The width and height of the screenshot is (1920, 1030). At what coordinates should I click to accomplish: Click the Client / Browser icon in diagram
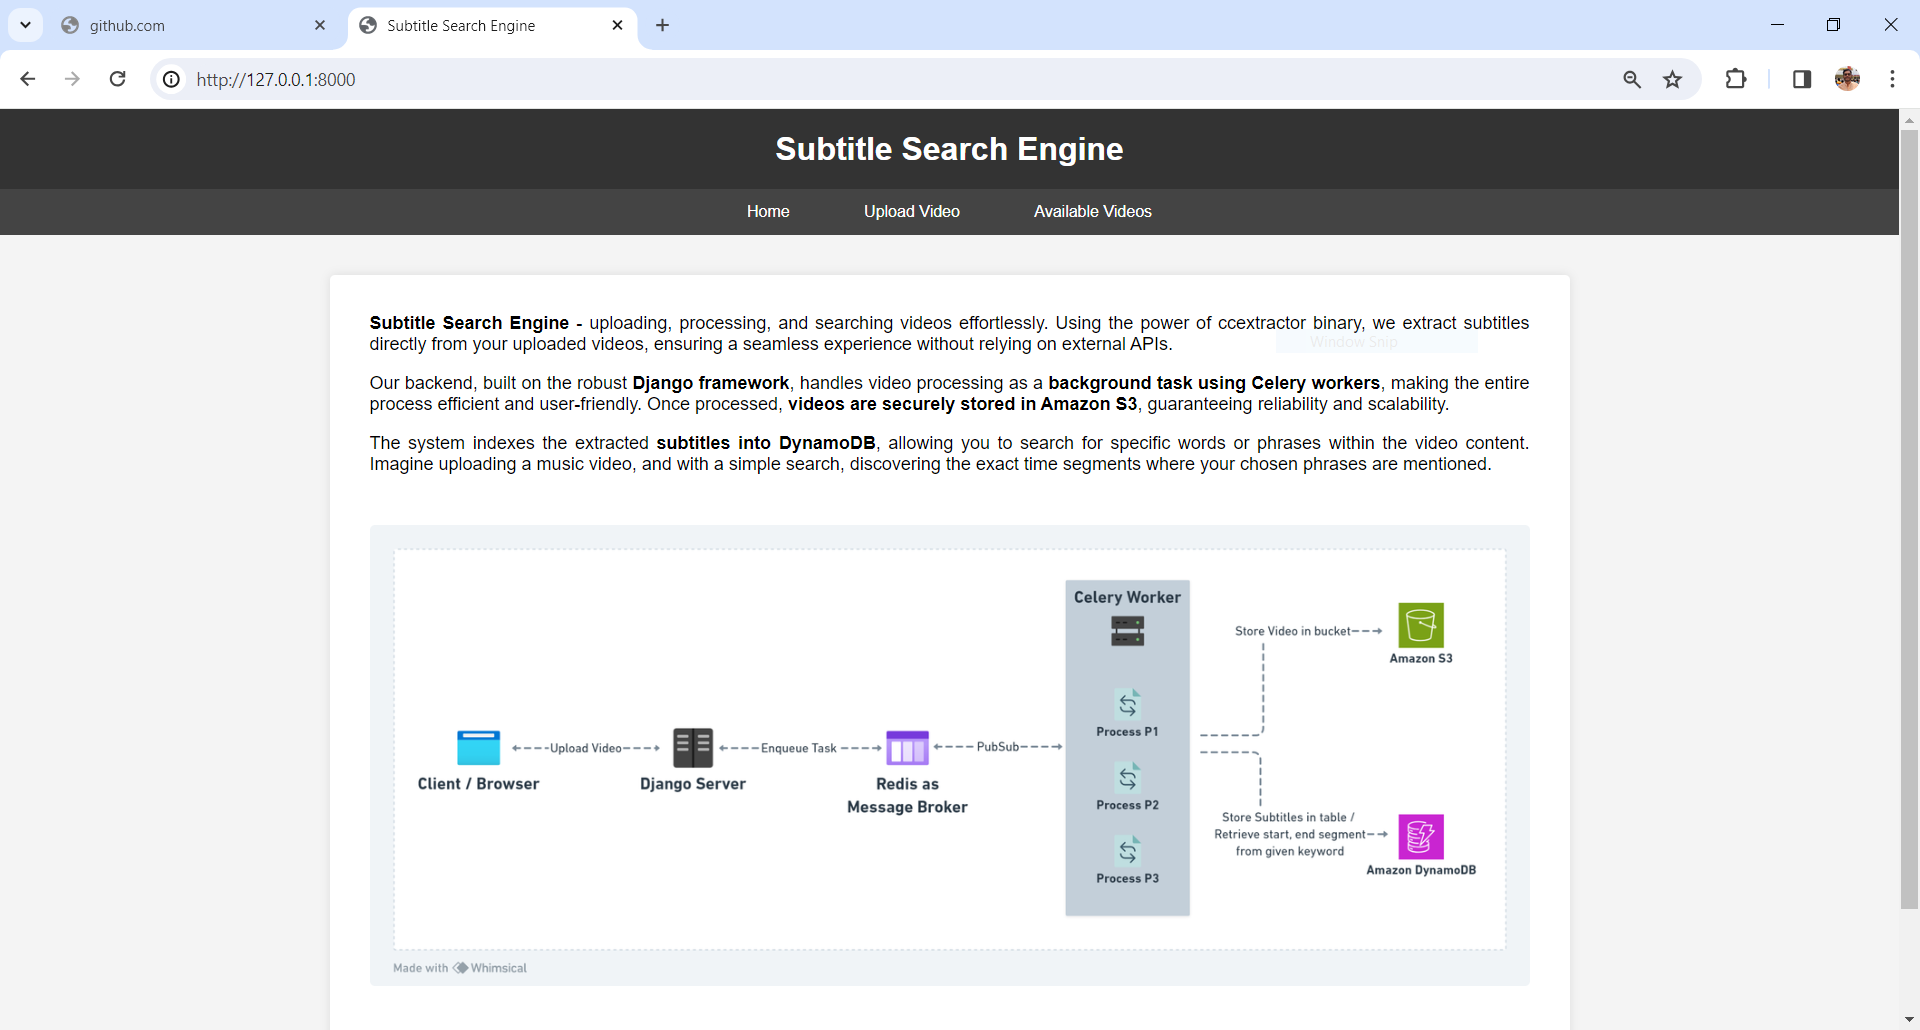[x=478, y=747]
